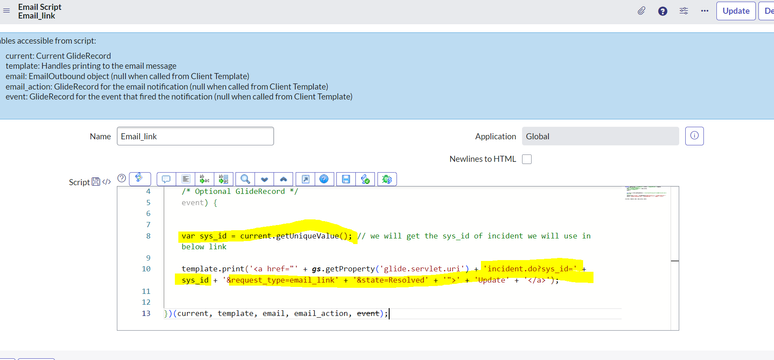The height and width of the screenshot is (360, 774).
Task: Open the more options ellipsis menu
Action: pos(705,11)
